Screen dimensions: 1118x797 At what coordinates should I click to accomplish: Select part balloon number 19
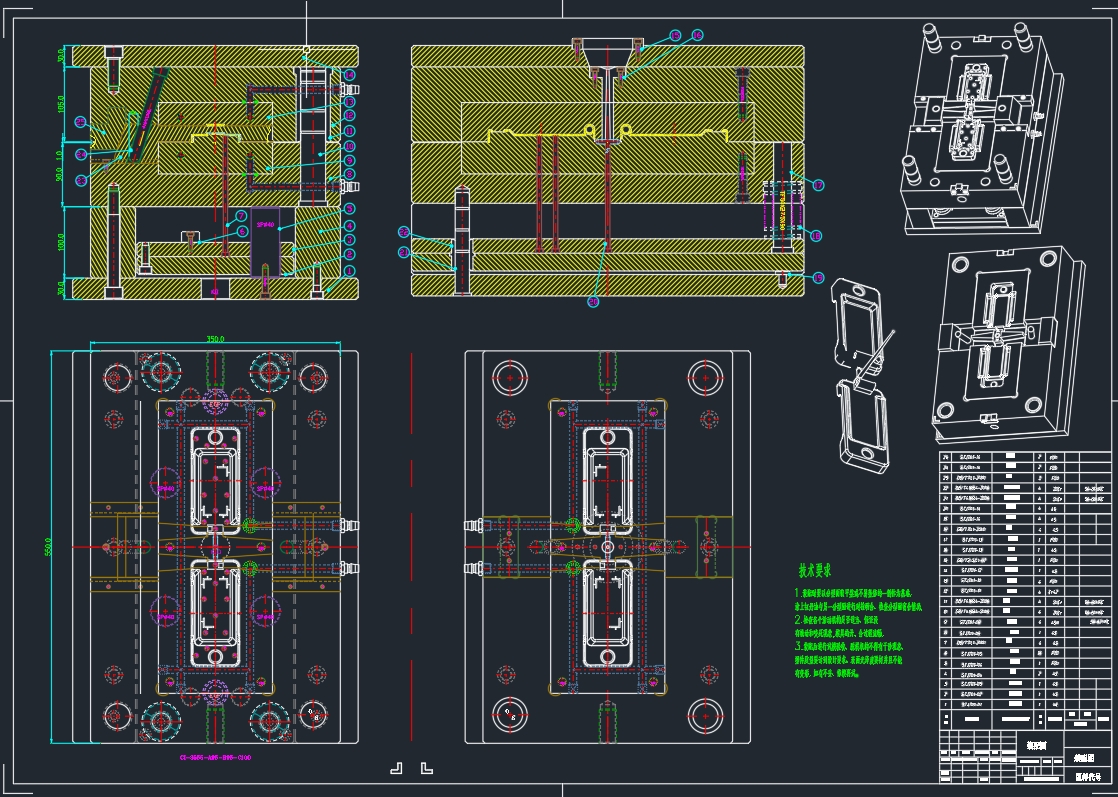point(818,278)
